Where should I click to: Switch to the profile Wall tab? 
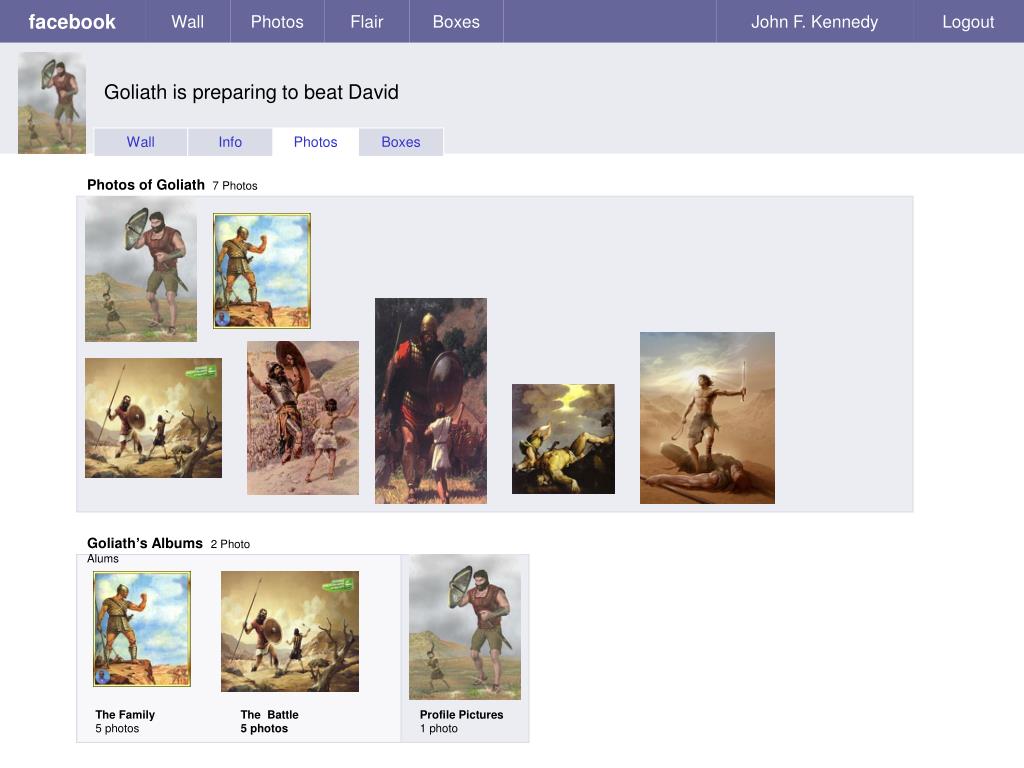pos(140,142)
